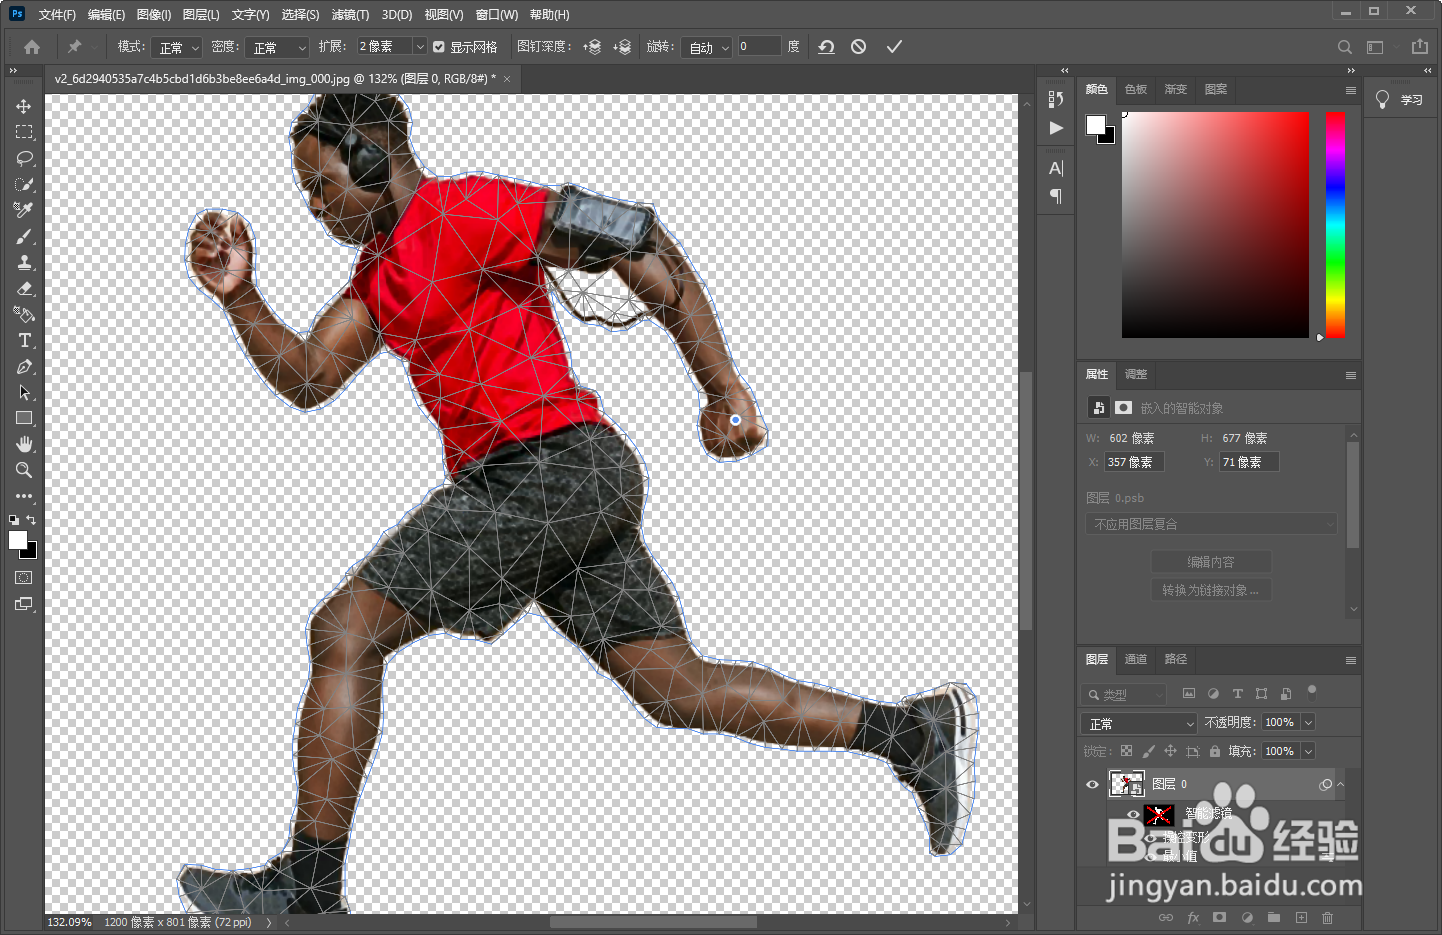Cancel the puppet warp
The height and width of the screenshot is (935, 1442).
pyautogui.click(x=858, y=47)
